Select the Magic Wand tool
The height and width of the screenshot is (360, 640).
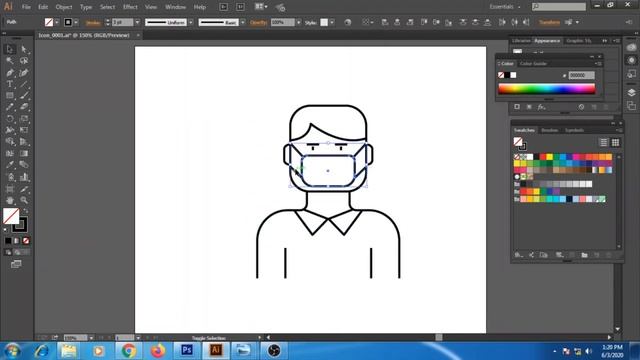point(10,61)
